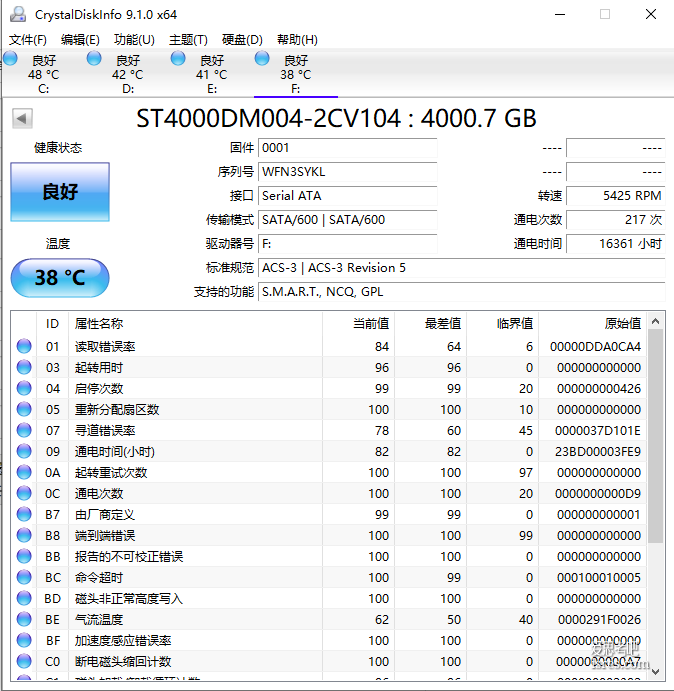Screen dimensions: 674x691
Task: Click the status icon of row BE 气流温度
Action: click(24, 619)
